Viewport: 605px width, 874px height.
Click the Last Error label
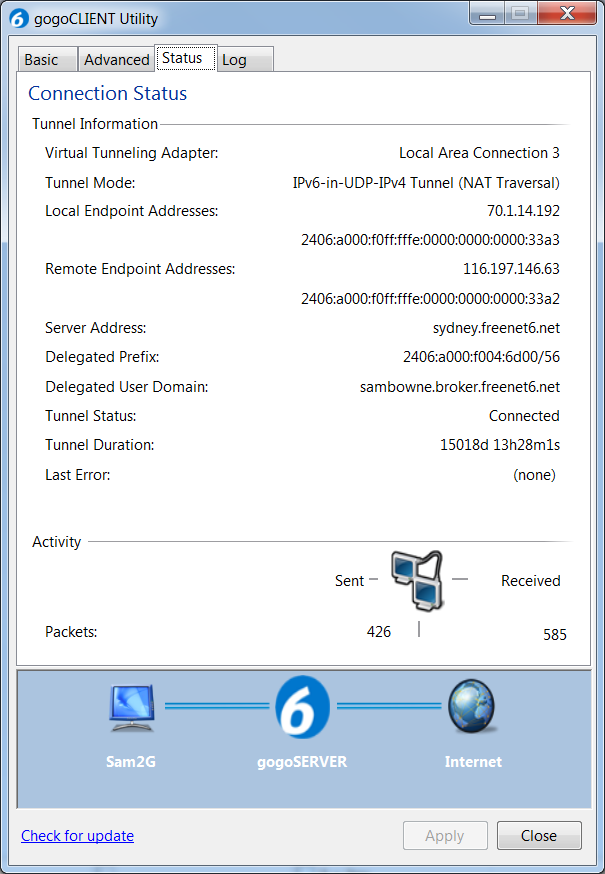pyautogui.click(x=78, y=475)
